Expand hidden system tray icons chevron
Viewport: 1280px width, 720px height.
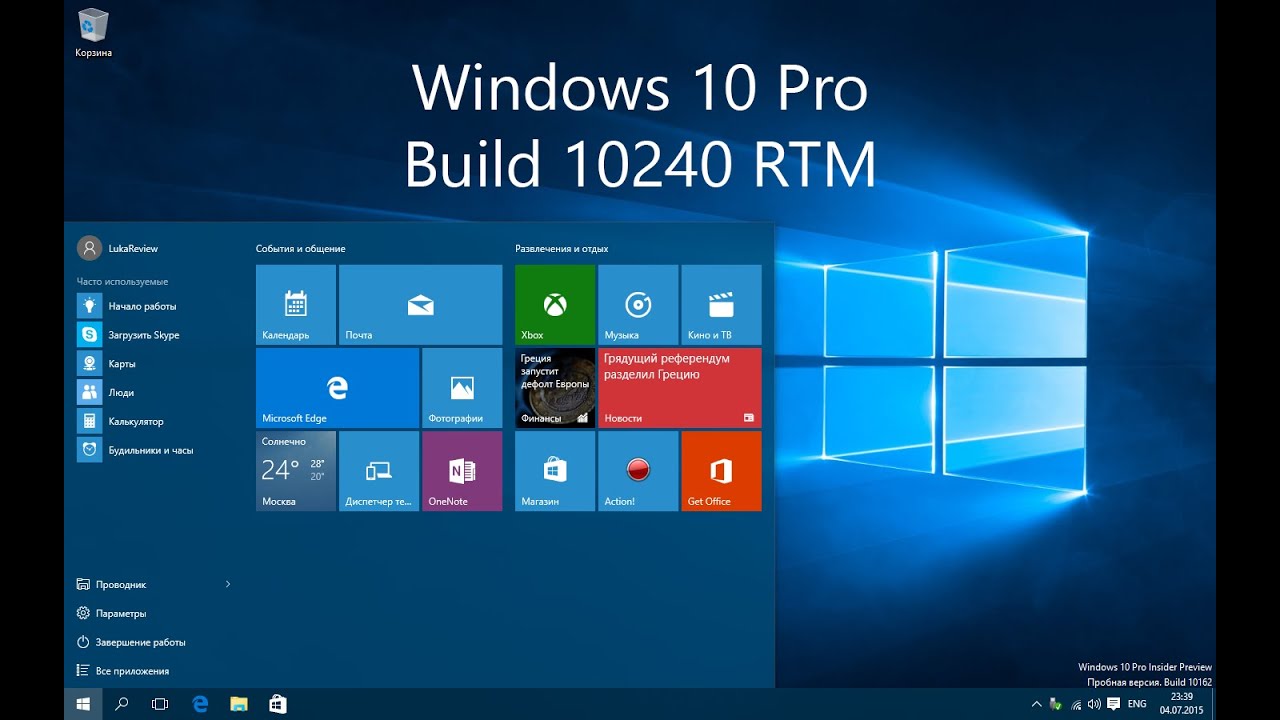pyautogui.click(x=1037, y=704)
